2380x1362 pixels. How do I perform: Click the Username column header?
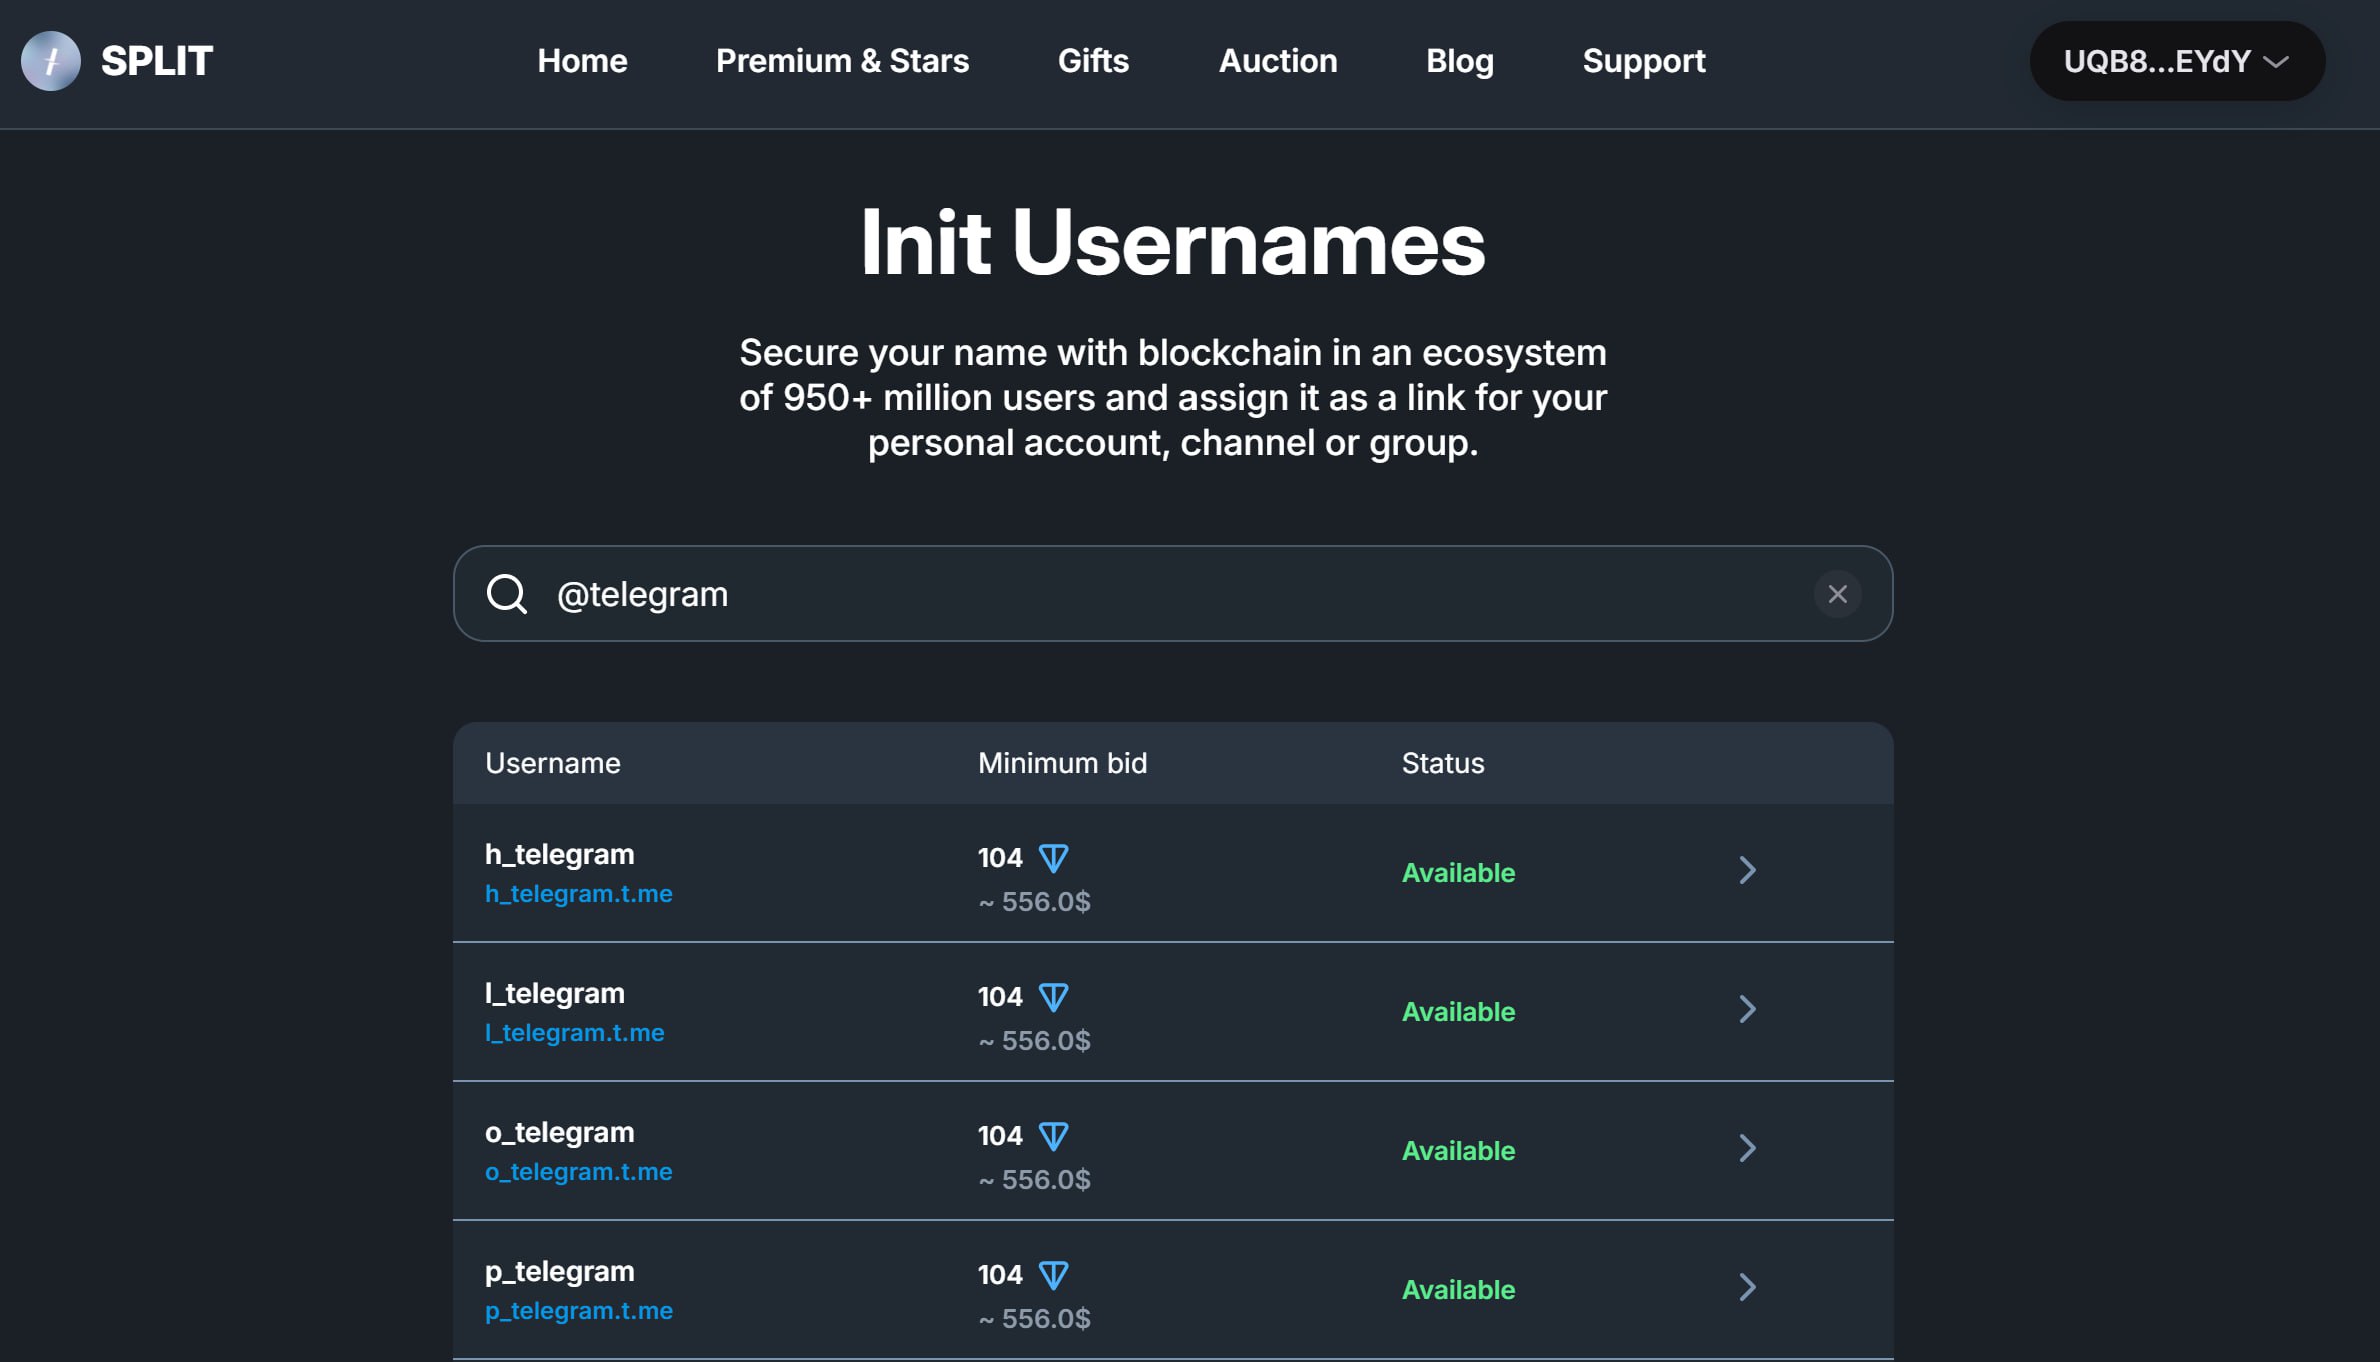pos(553,763)
